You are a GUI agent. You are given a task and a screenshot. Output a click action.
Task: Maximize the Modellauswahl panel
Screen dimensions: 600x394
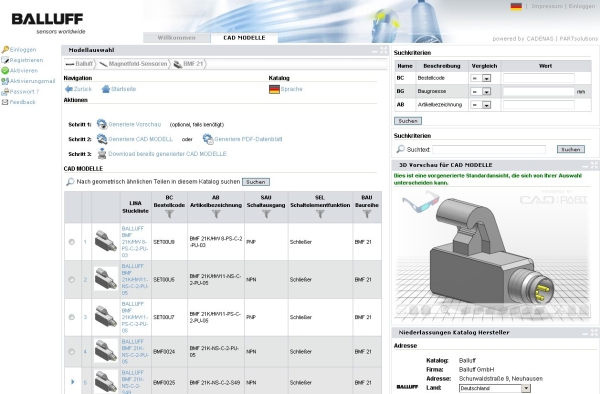pos(383,50)
